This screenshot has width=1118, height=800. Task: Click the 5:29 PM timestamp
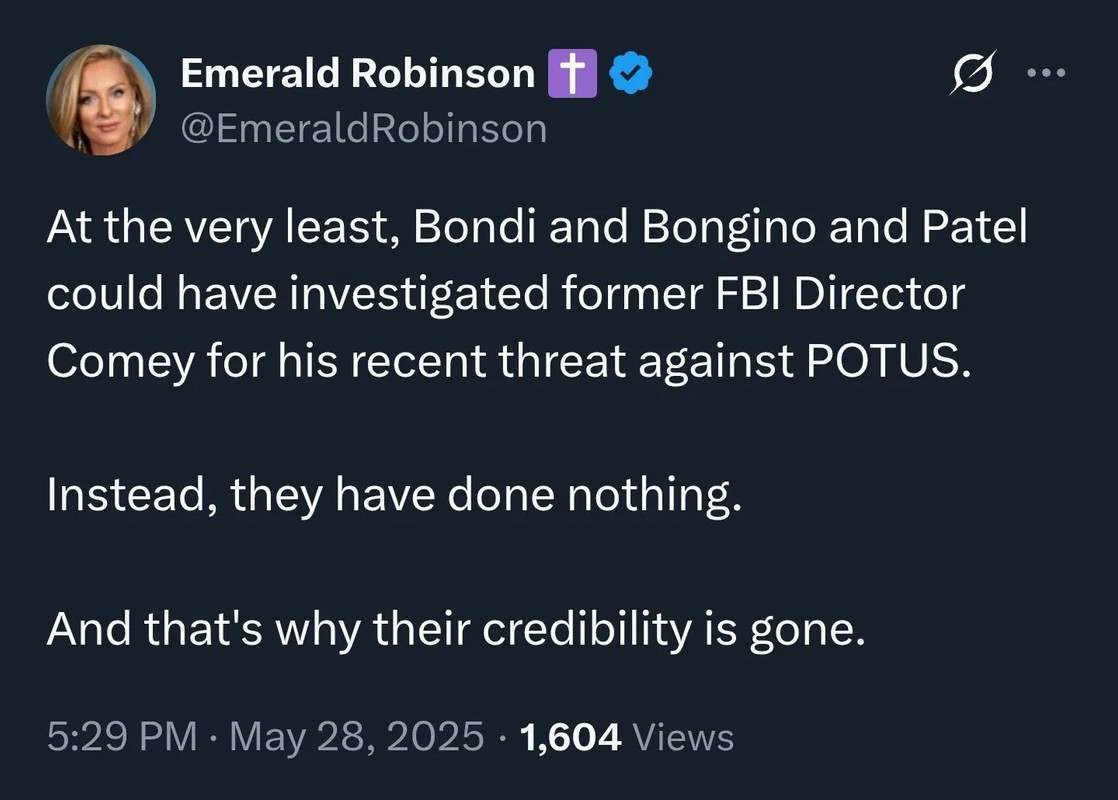coord(121,738)
